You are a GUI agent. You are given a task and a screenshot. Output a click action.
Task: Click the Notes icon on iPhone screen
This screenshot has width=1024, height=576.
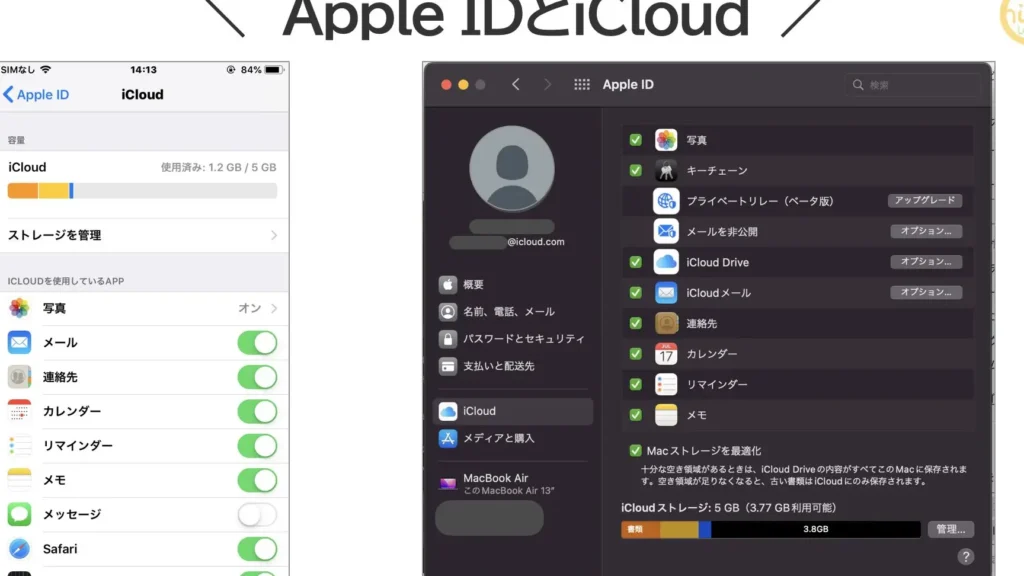click(20, 479)
